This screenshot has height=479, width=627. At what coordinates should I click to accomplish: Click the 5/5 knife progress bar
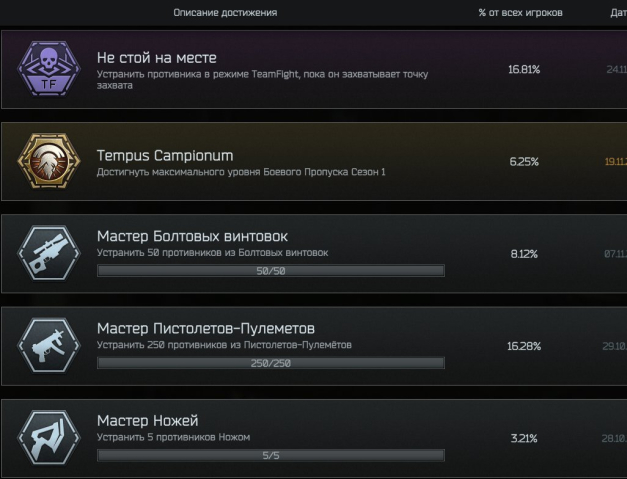270,455
